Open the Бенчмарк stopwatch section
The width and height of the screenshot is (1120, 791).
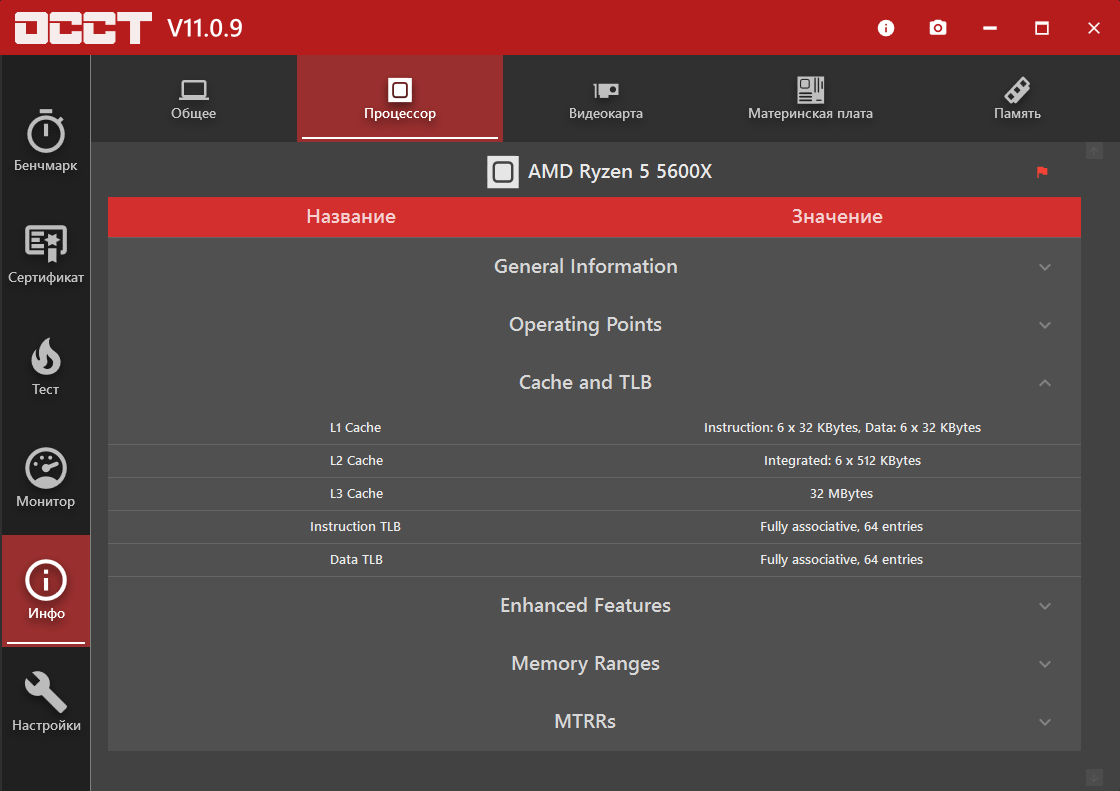45,142
